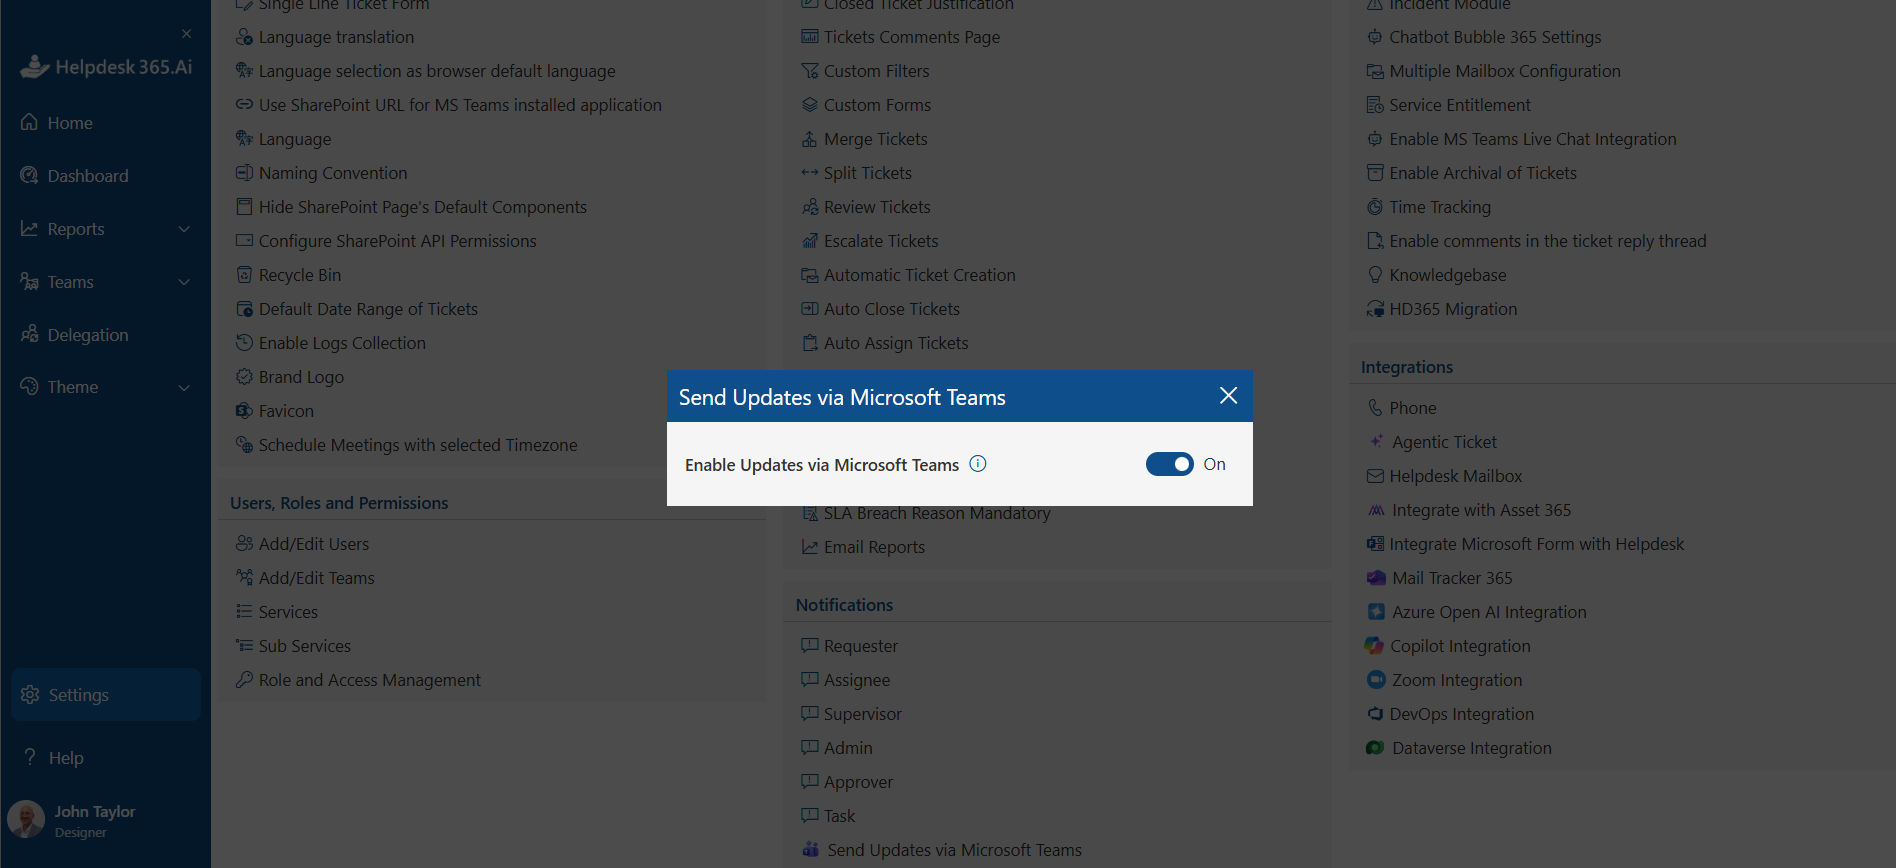The image size is (1896, 868).
Task: Click the Dashboard icon in sidebar
Action: click(29, 175)
